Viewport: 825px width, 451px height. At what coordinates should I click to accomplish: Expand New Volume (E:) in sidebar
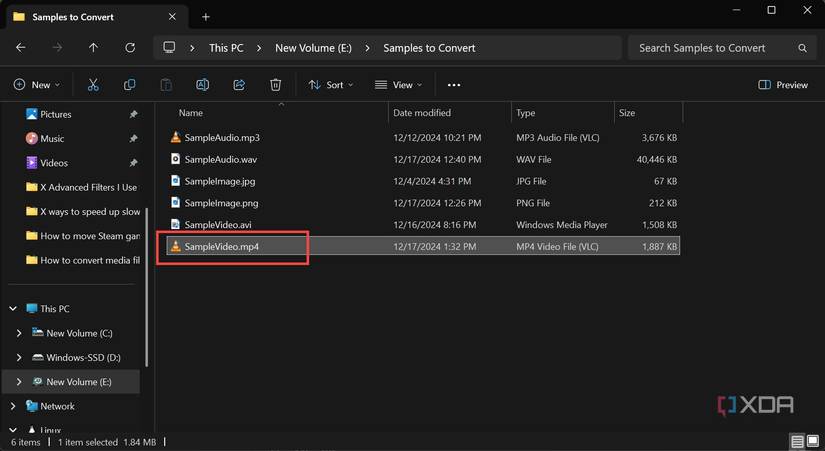(19, 382)
